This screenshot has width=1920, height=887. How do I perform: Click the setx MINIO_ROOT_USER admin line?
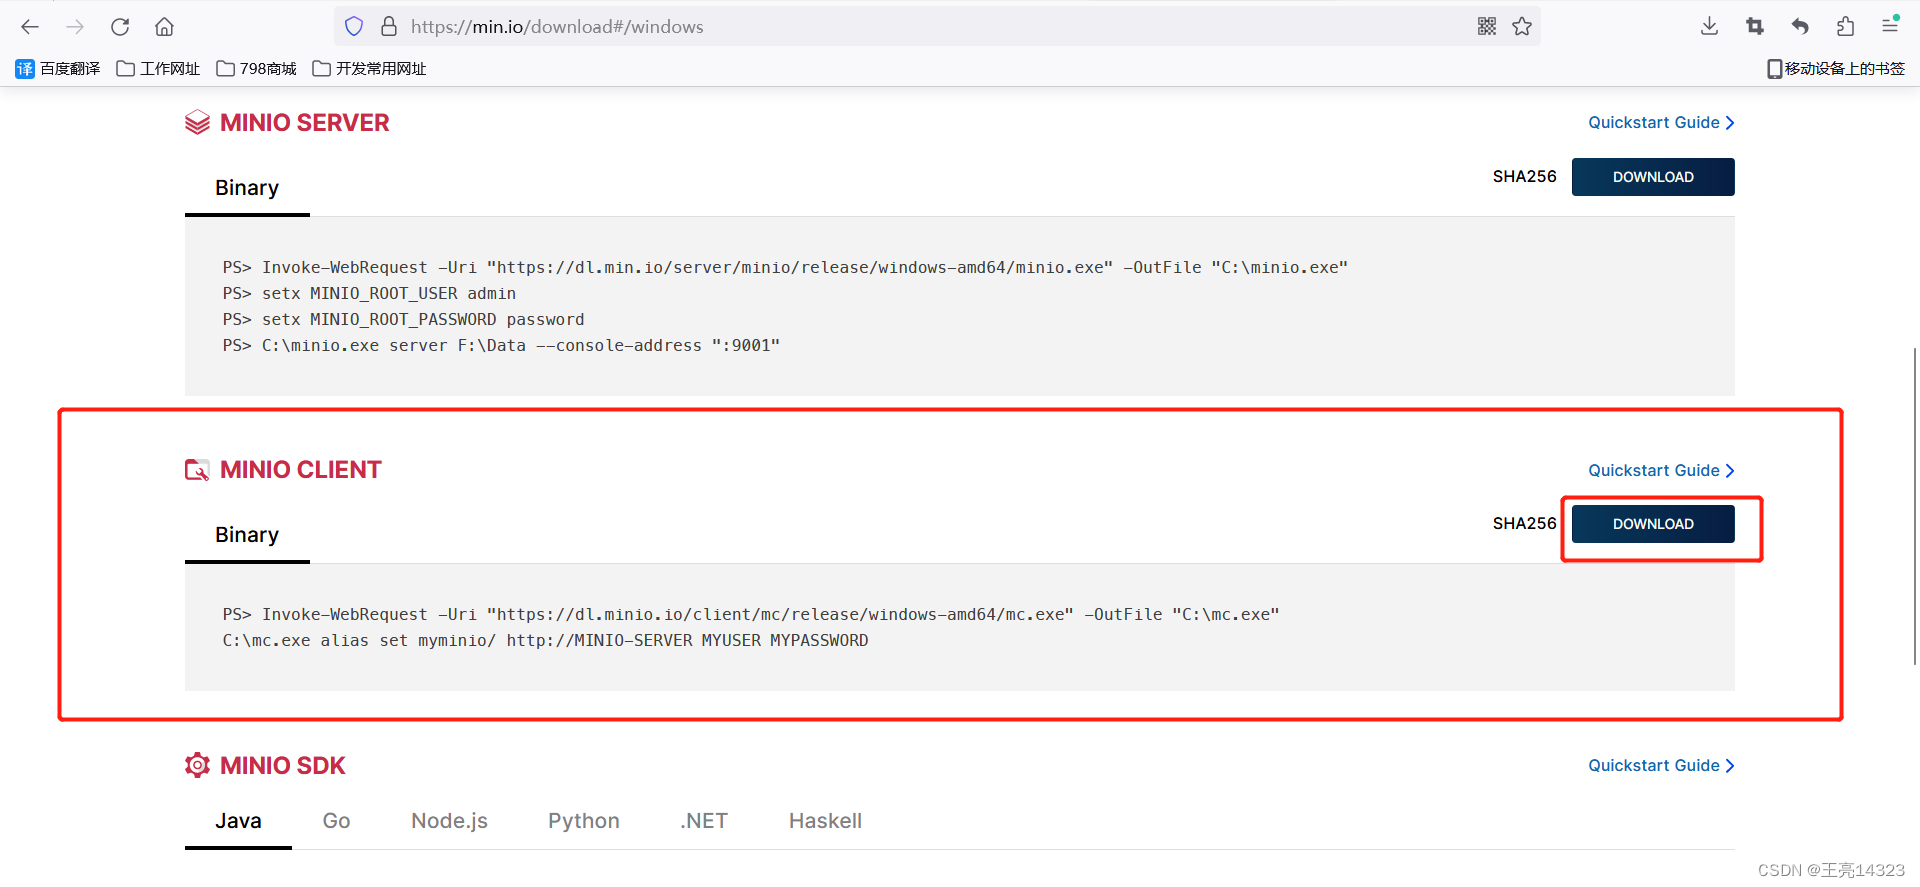369,294
